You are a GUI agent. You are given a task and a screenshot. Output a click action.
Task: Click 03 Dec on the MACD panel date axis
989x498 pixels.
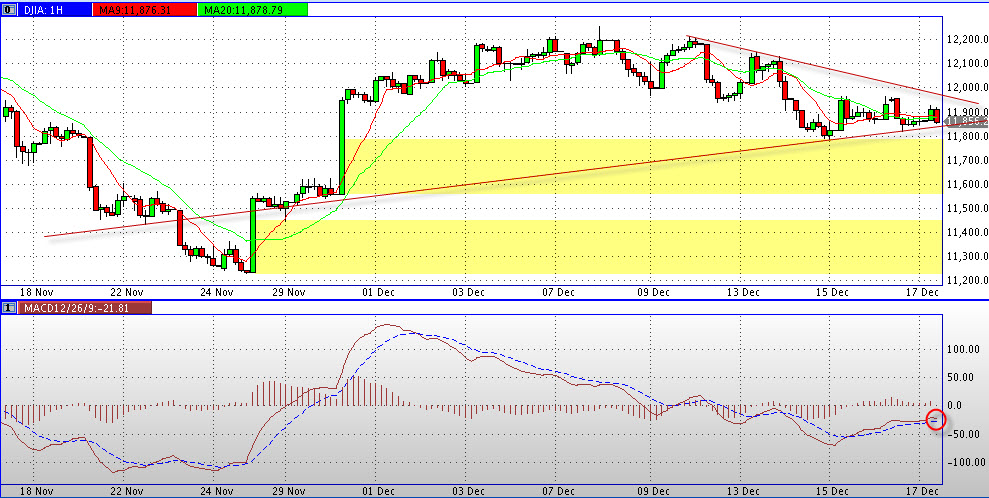[x=467, y=490]
